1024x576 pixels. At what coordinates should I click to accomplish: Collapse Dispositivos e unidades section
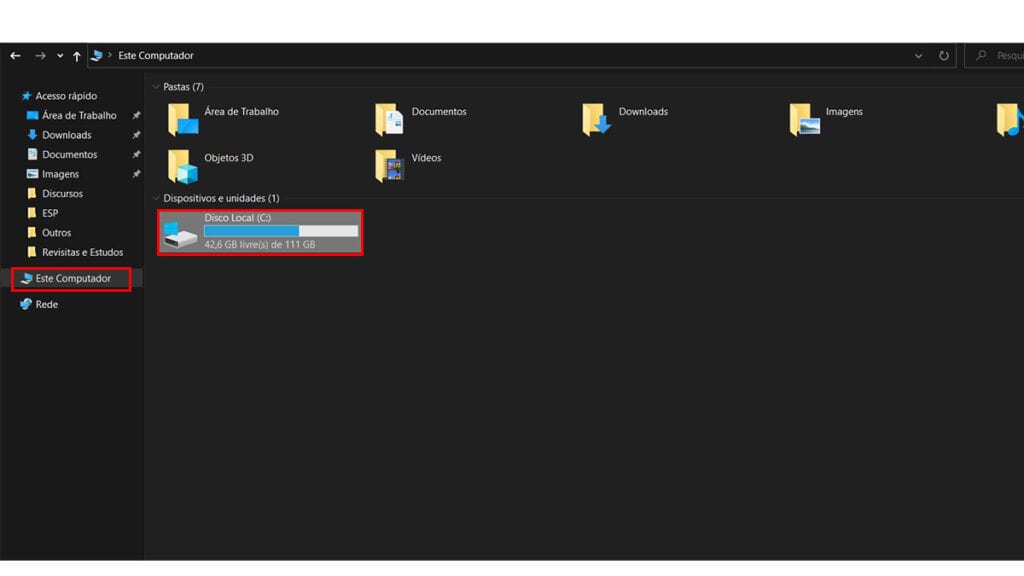155,199
